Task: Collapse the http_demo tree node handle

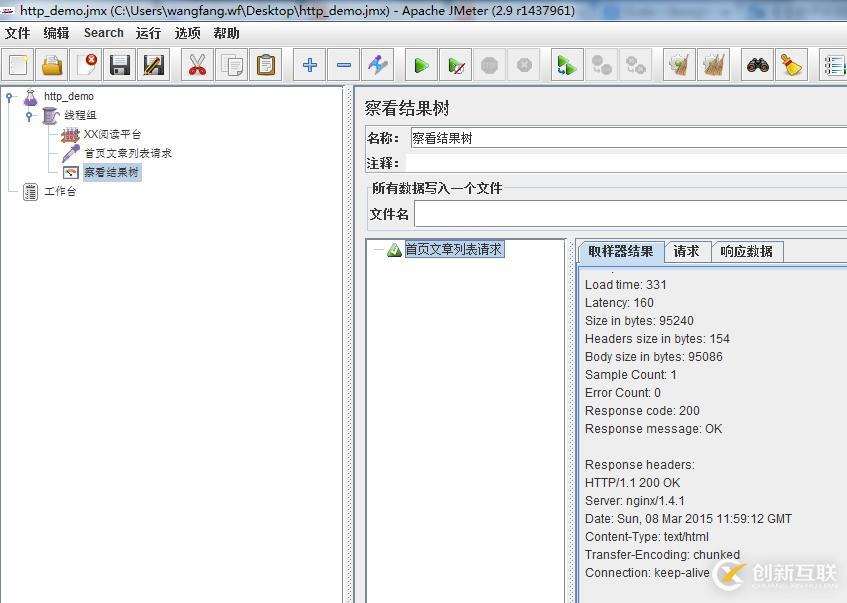Action: click(x=9, y=97)
